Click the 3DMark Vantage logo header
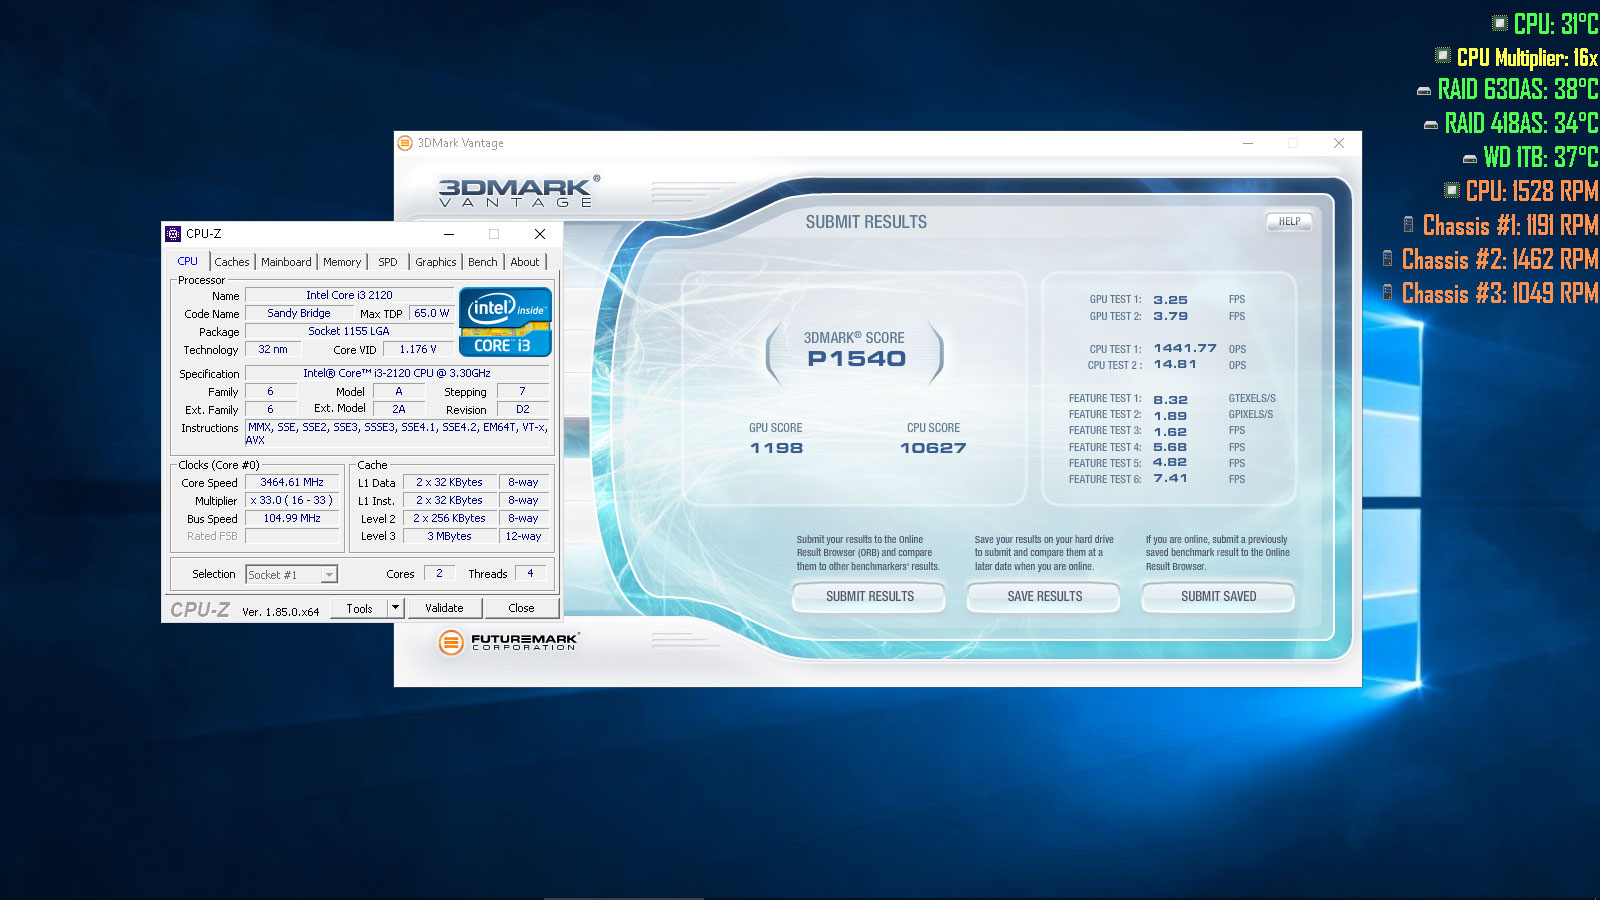Viewport: 1600px width, 900px height. coord(519,191)
